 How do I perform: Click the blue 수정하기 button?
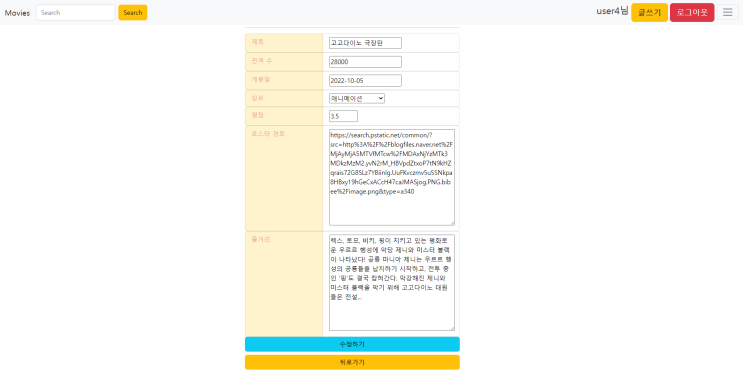pyautogui.click(x=352, y=344)
